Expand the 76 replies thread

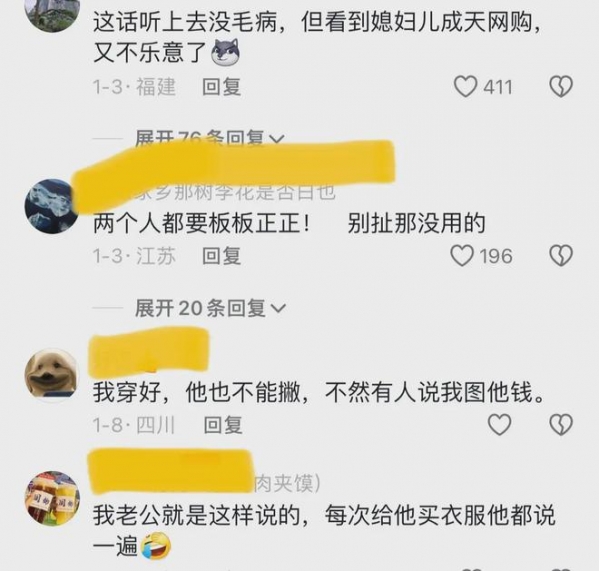point(210,139)
